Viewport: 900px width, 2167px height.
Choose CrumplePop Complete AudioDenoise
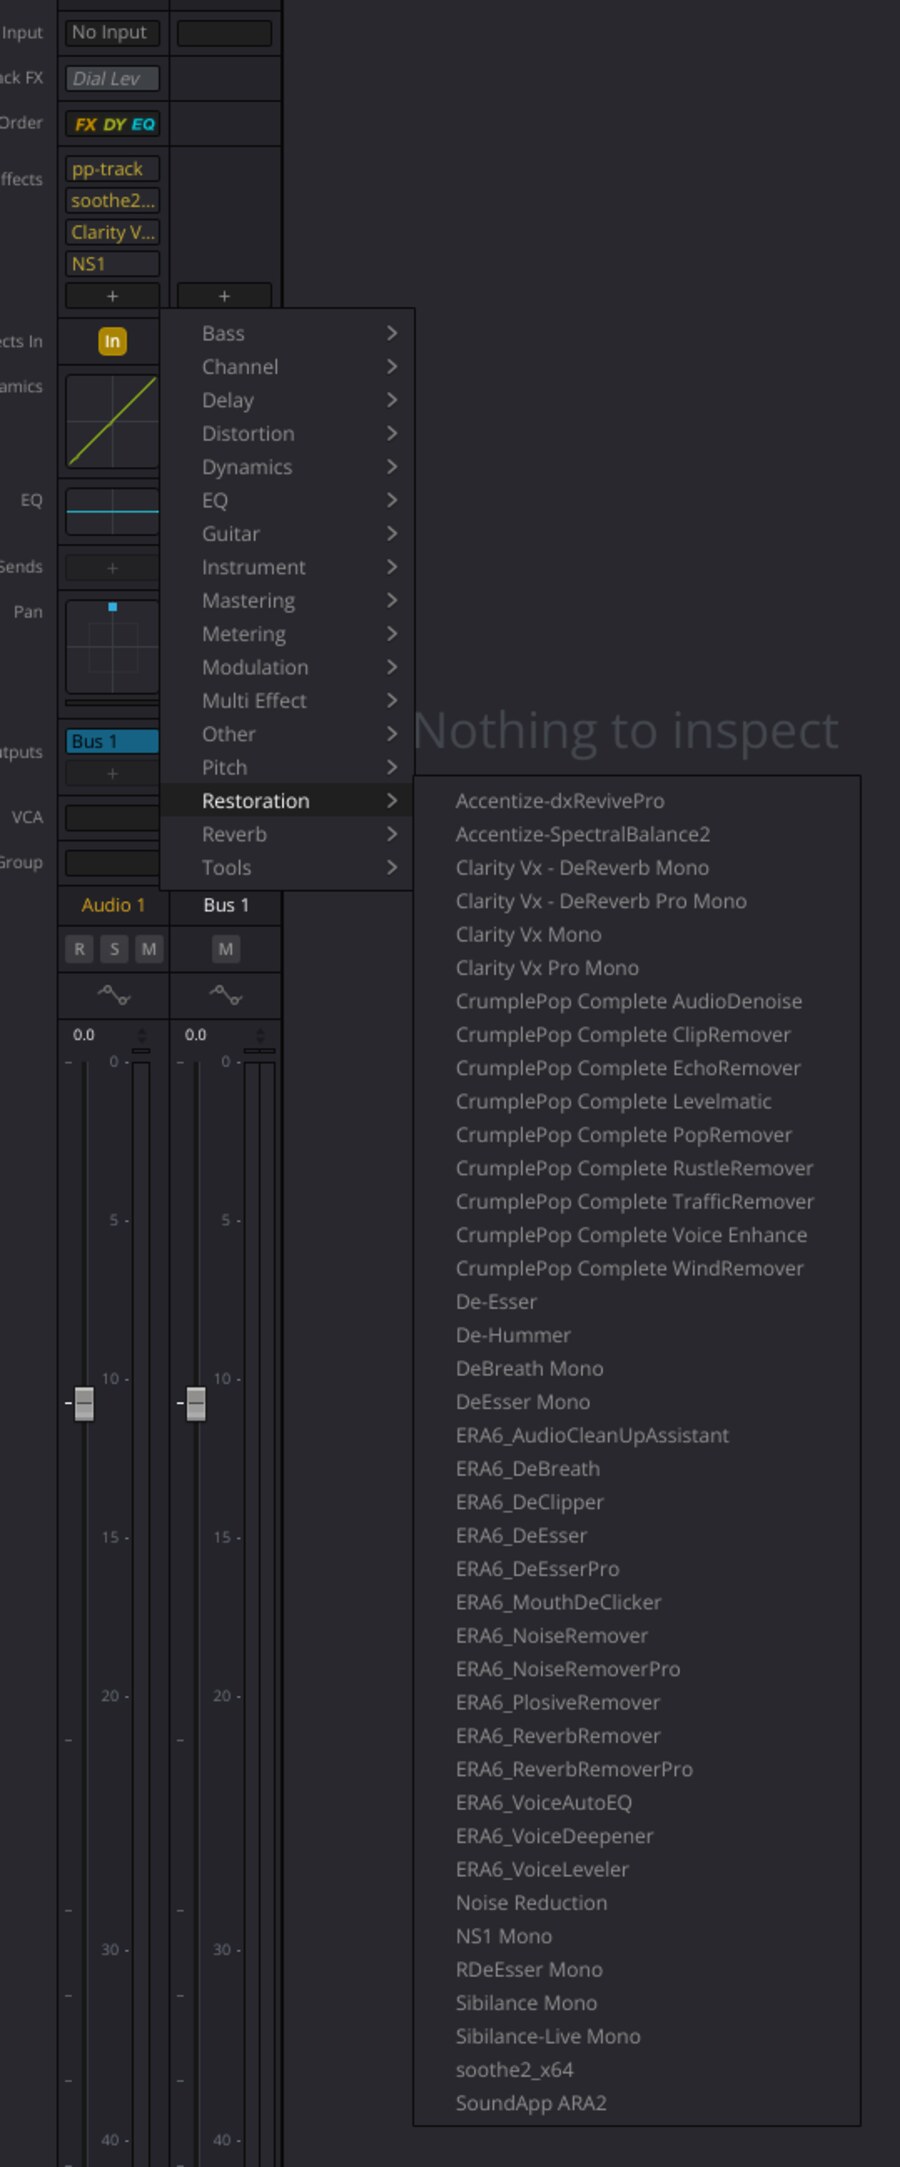tap(637, 1001)
